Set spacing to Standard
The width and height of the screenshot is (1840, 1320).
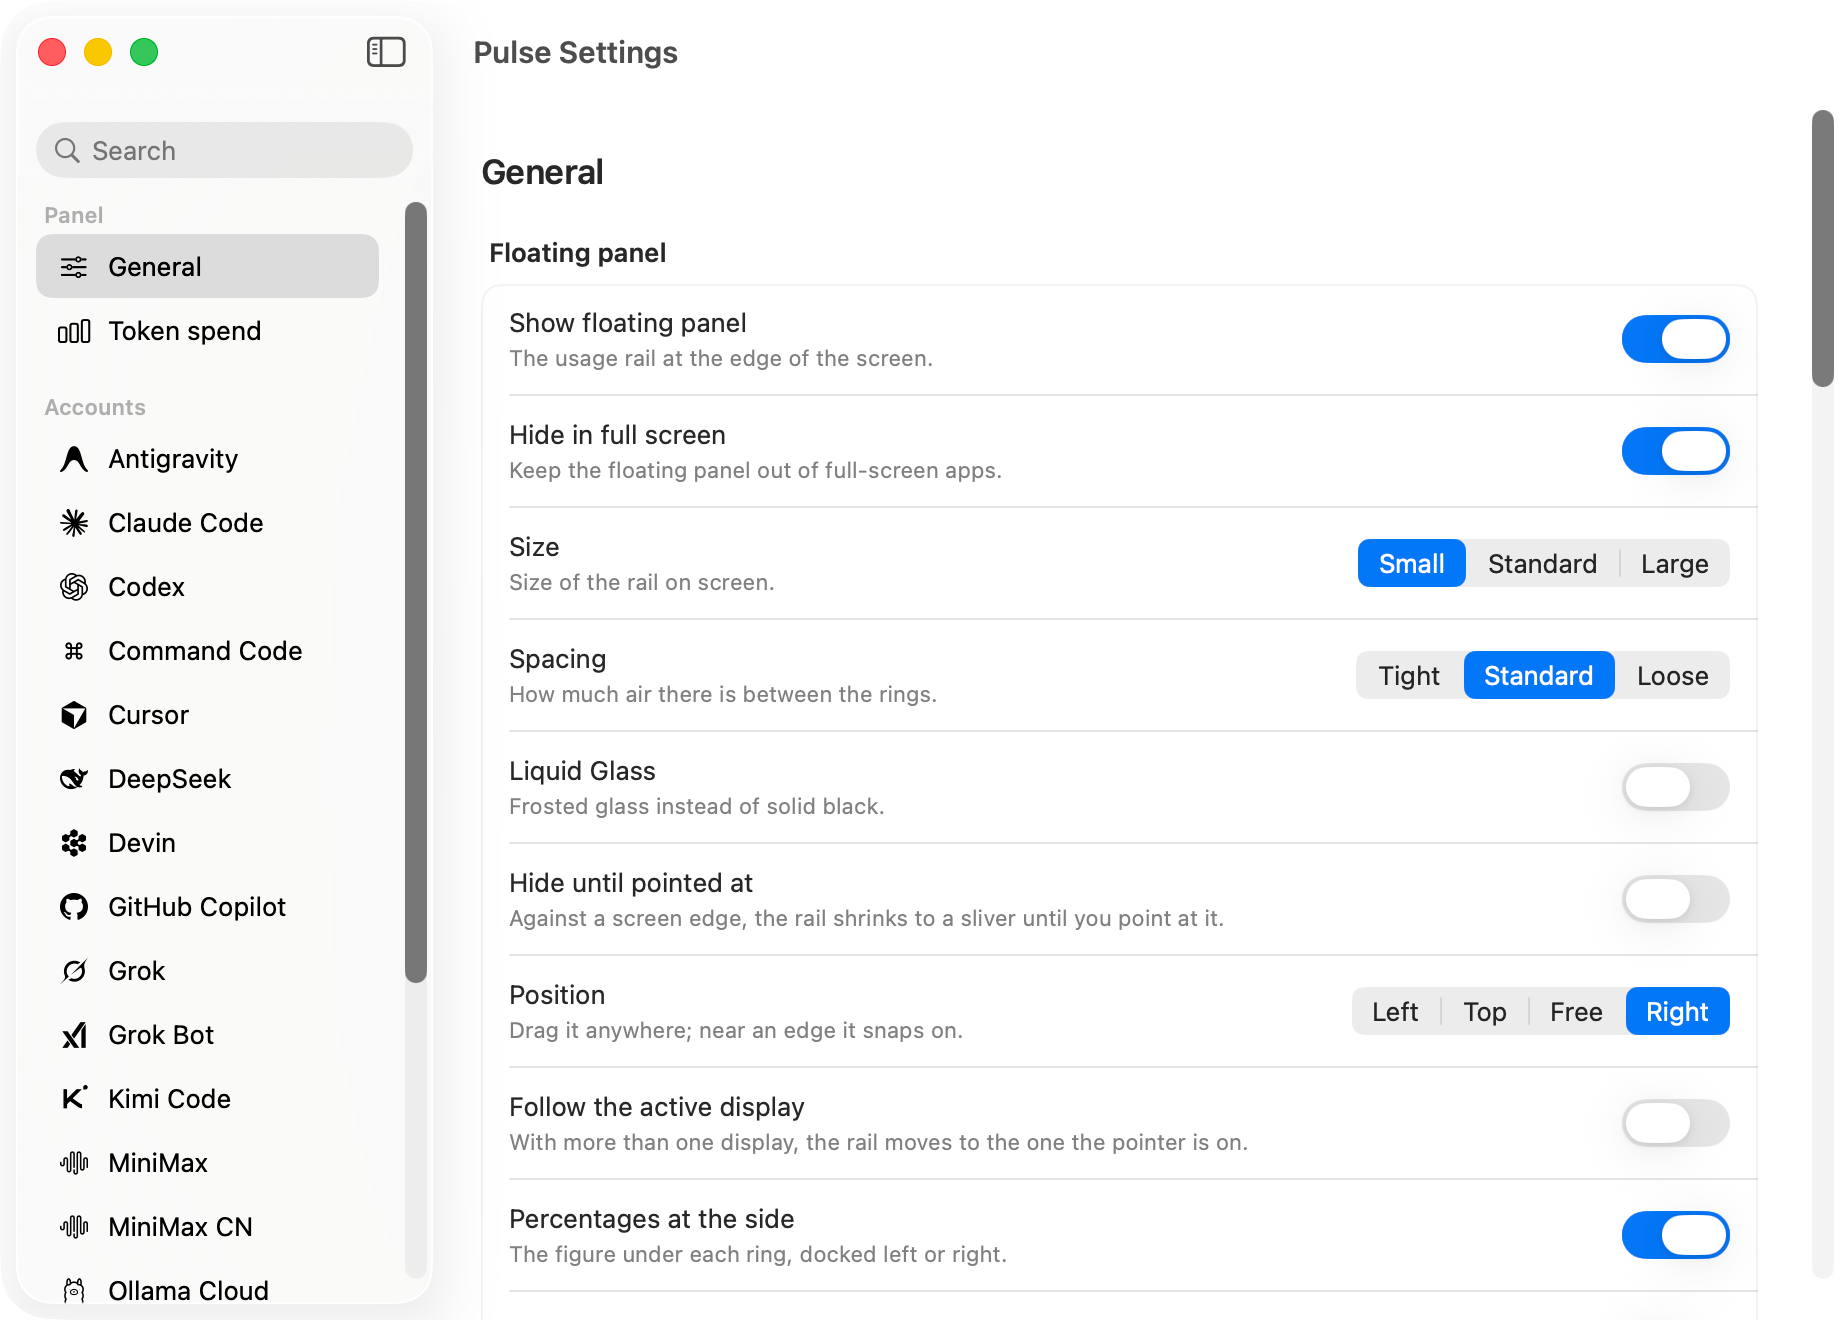[1539, 675]
